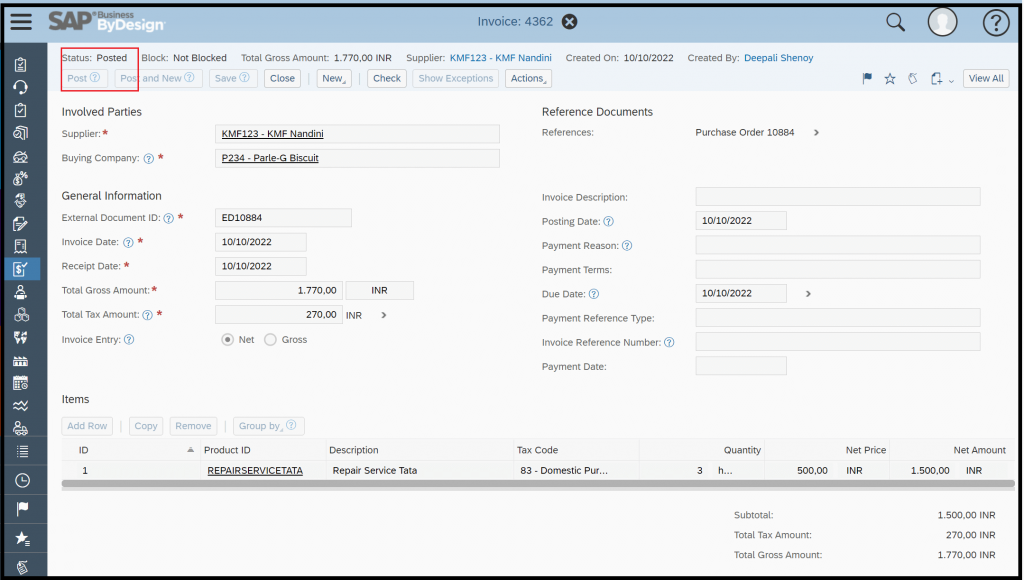Open the calendar clock sidebar icon
1024x580 pixels.
pyautogui.click(x=21, y=383)
